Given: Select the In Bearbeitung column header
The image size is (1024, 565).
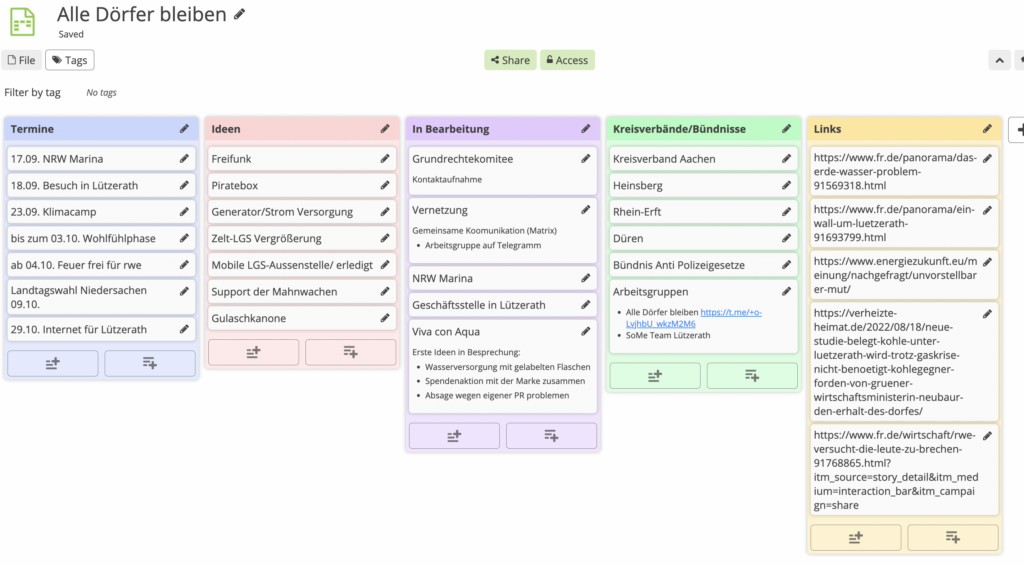Looking at the screenshot, I should tap(490, 129).
